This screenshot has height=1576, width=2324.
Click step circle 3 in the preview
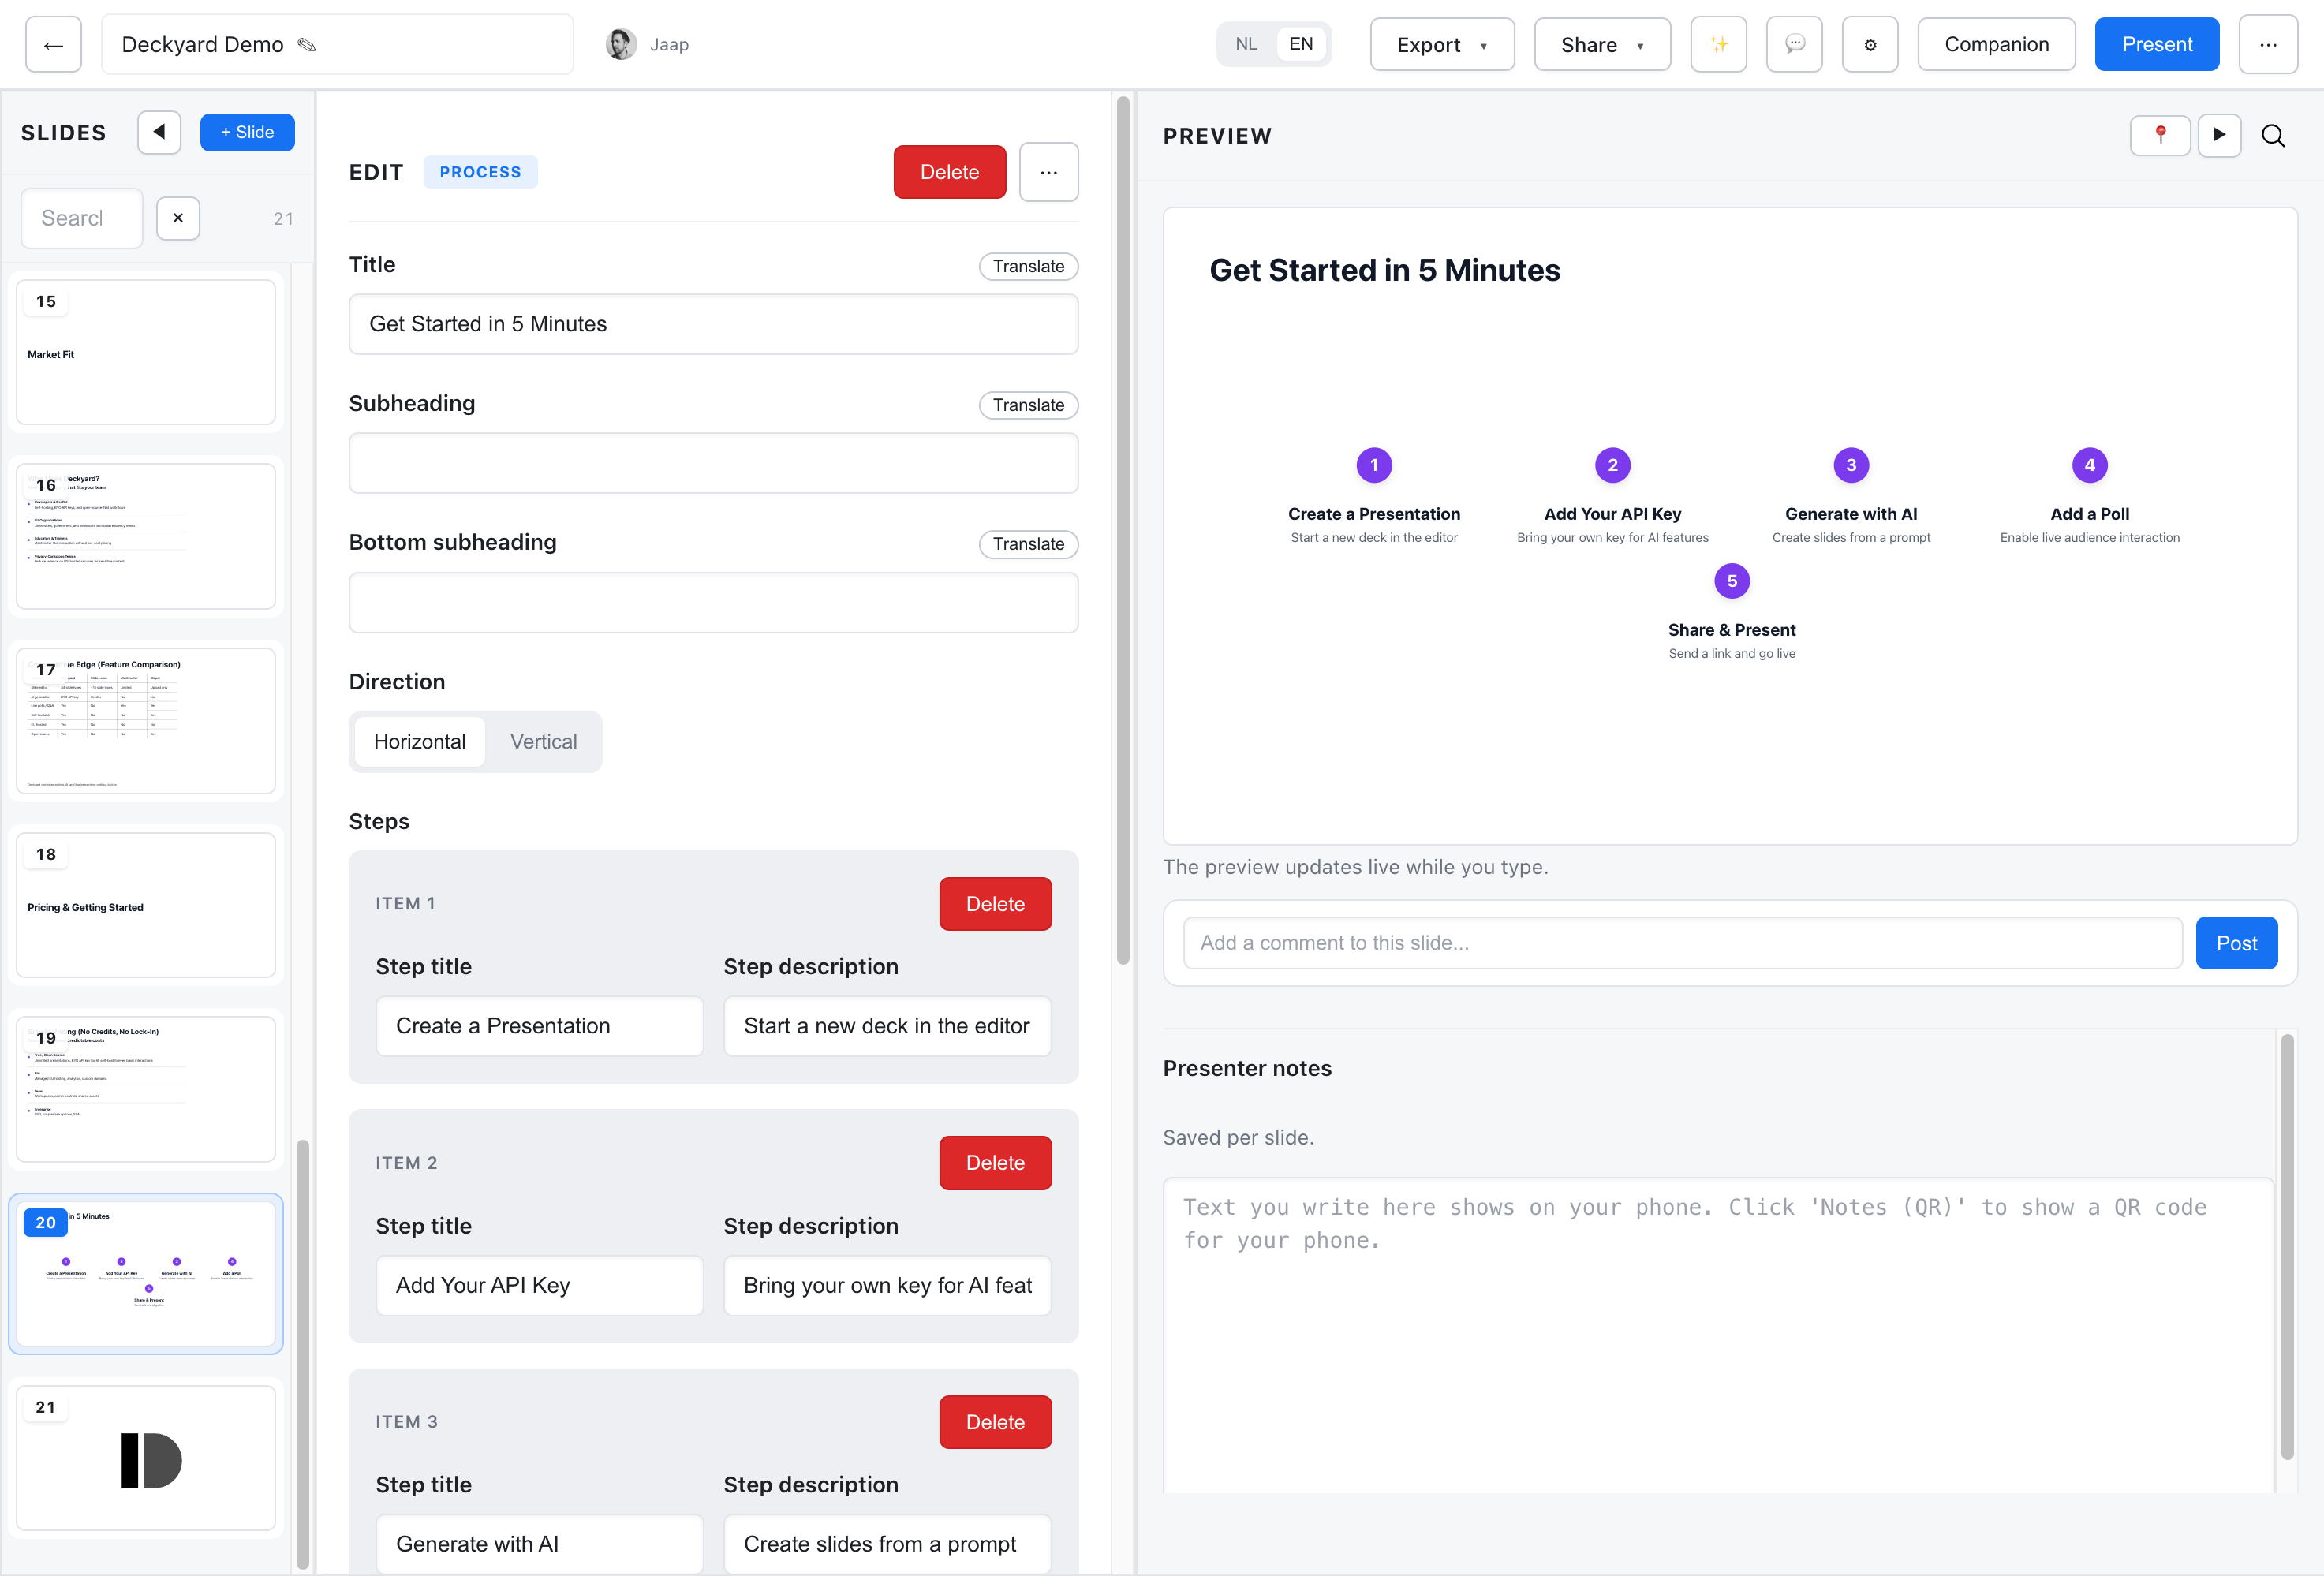[1851, 465]
